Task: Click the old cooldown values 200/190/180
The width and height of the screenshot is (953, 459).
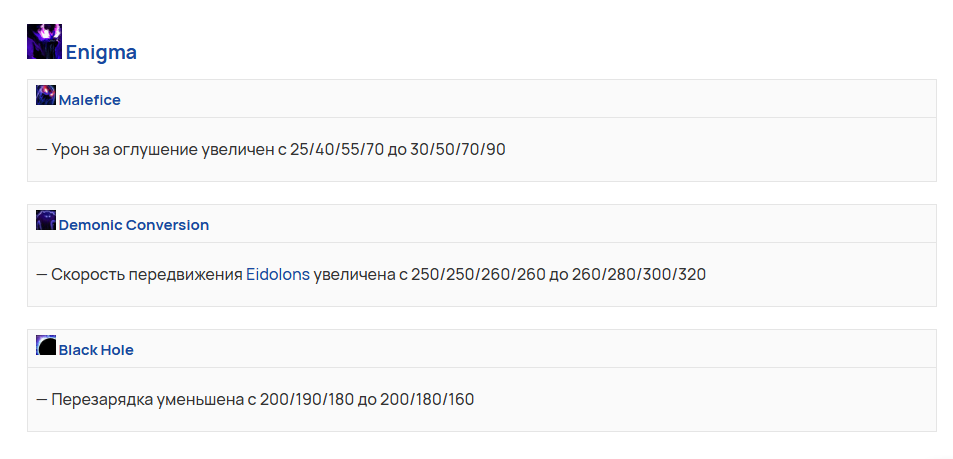Action: tap(307, 400)
